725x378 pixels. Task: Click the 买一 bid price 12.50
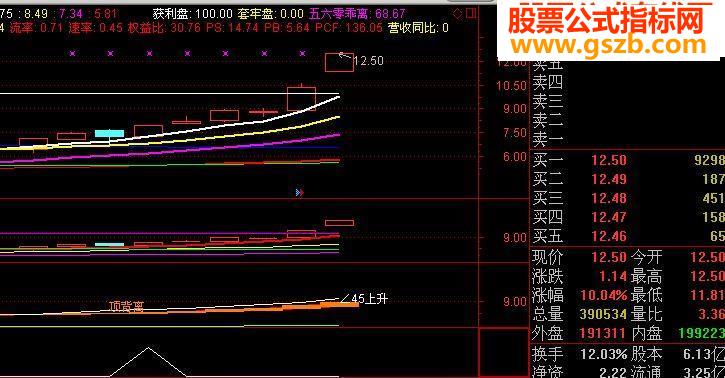(609, 160)
